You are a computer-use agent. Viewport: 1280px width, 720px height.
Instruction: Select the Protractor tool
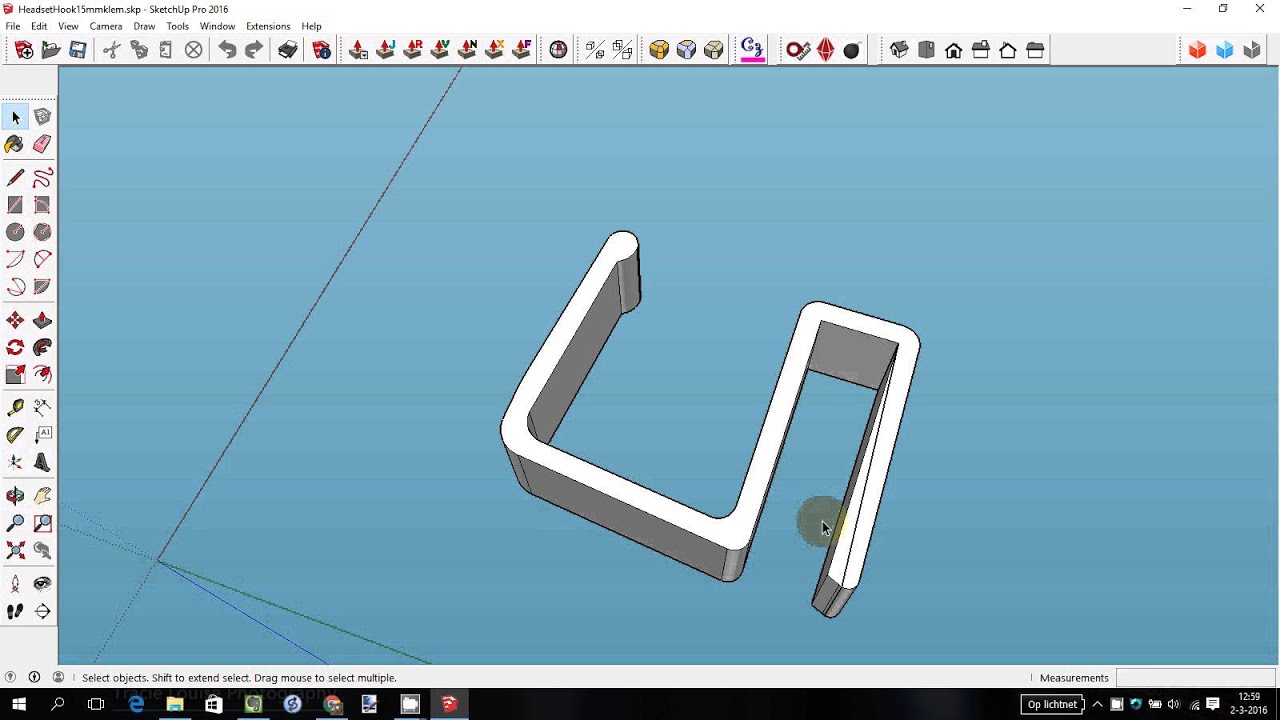(x=15, y=435)
